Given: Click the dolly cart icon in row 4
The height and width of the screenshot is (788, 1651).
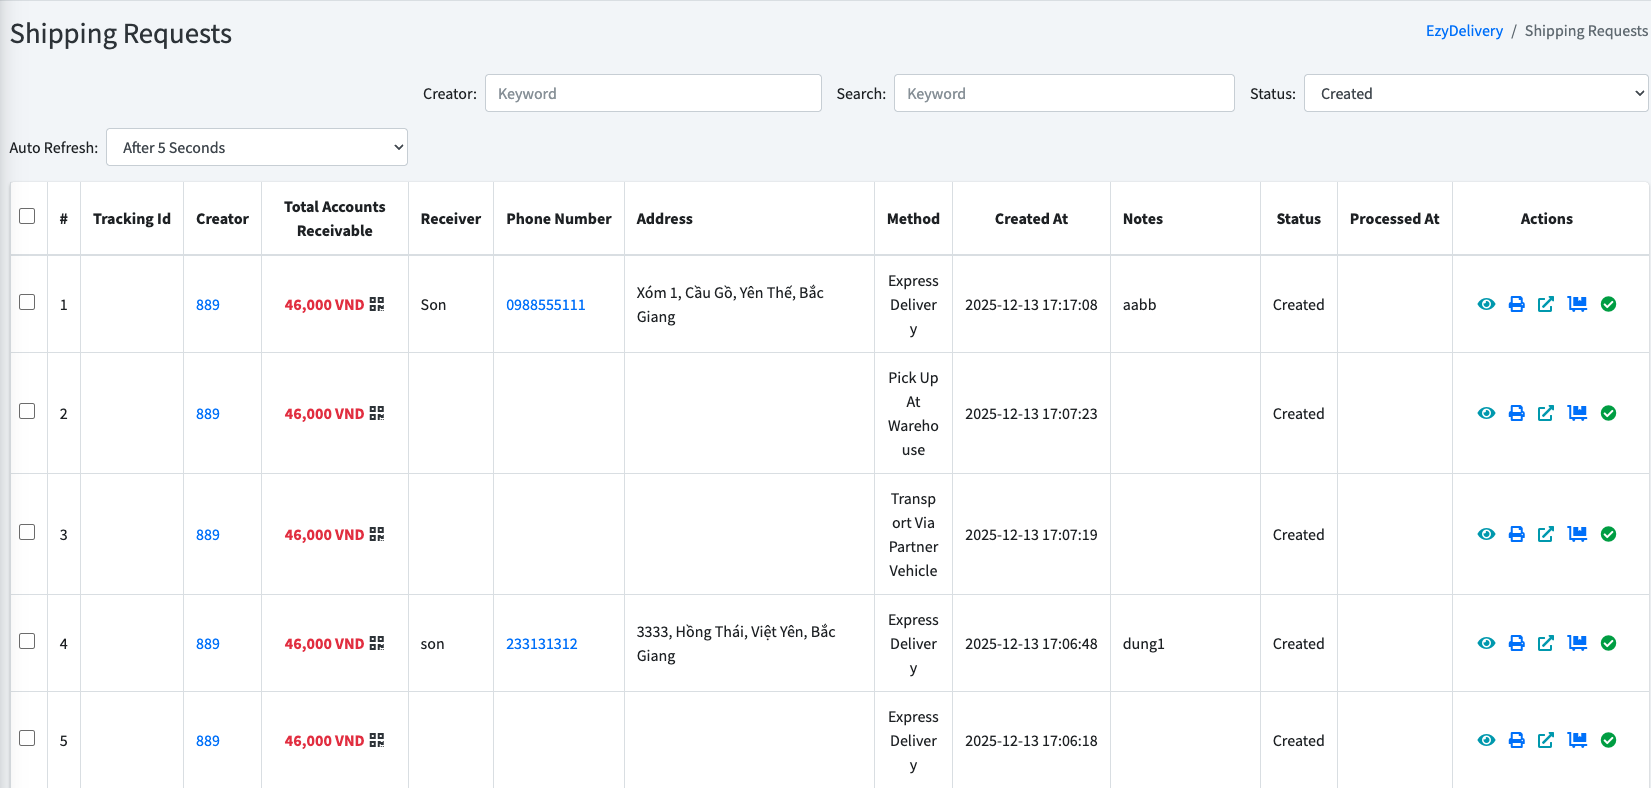Looking at the screenshot, I should pos(1577,643).
